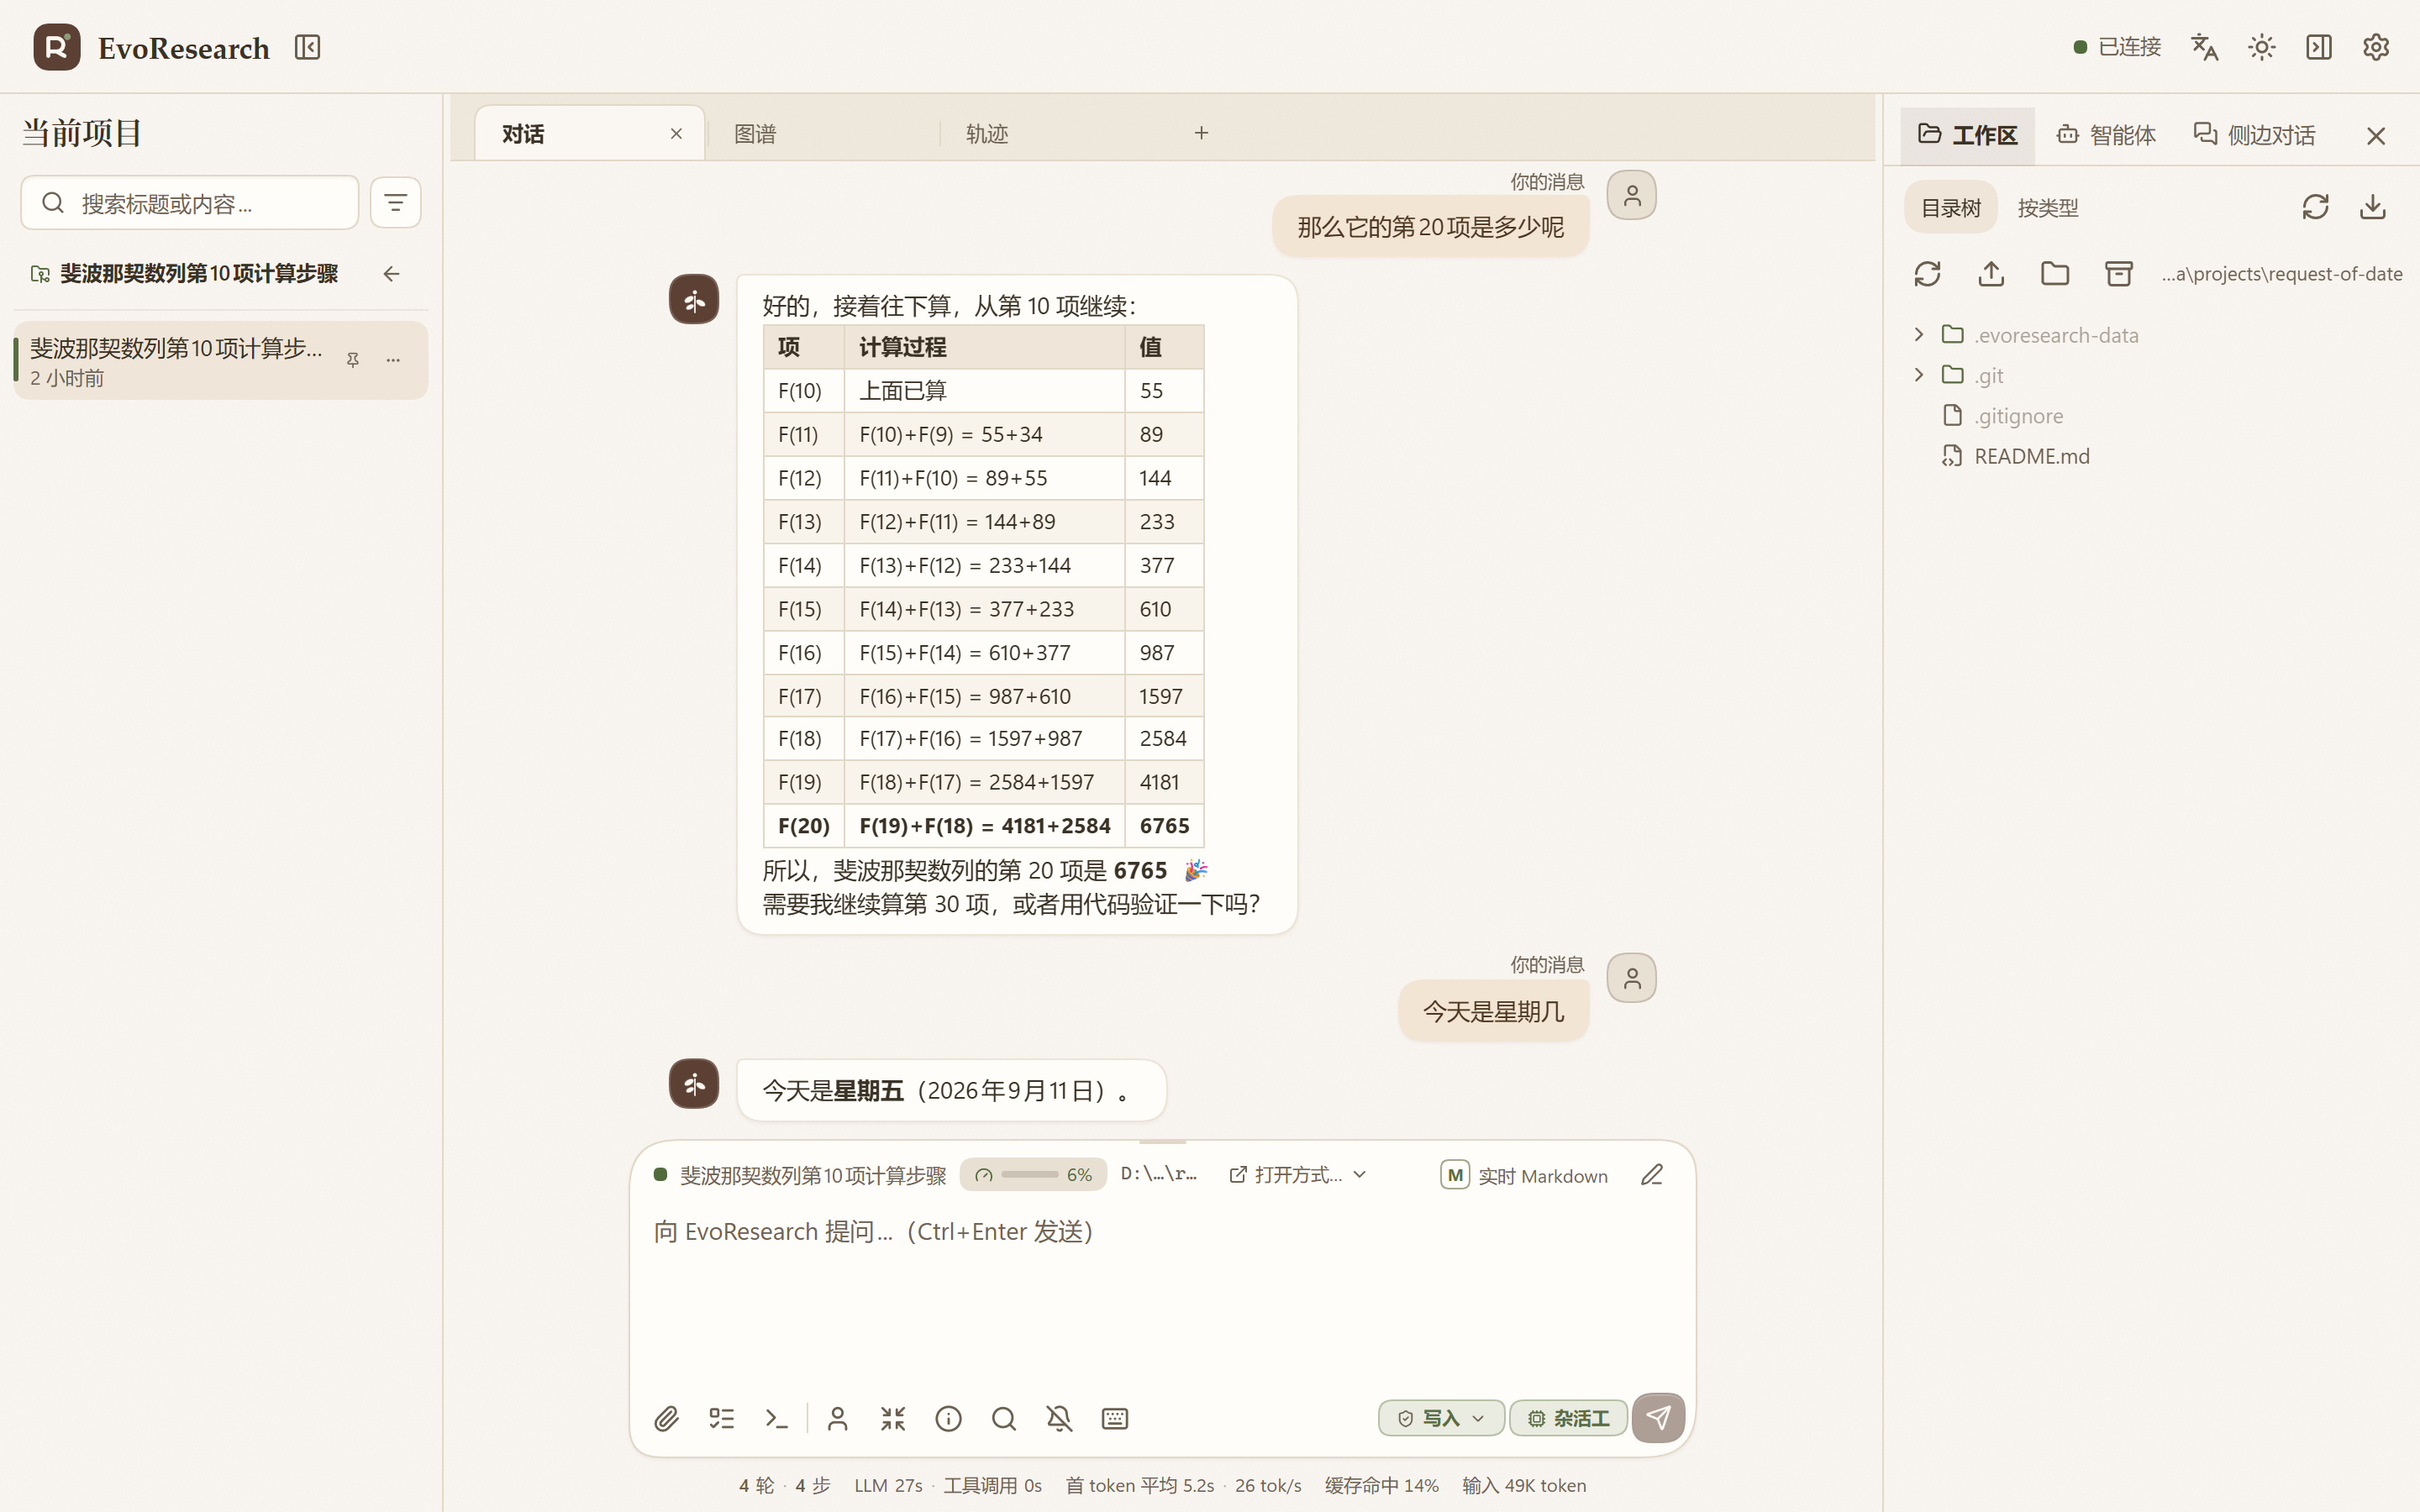Focus the 搜索标题或内容 search field
The height and width of the screenshot is (1512, 2420).
pos(189,203)
